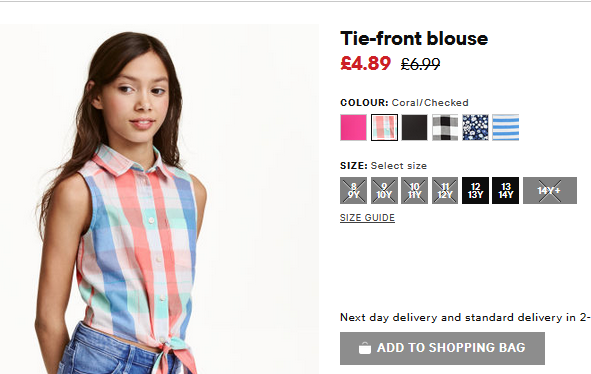The width and height of the screenshot is (591, 374).
Task: Open the product photo of the blouse
Action: (159, 199)
